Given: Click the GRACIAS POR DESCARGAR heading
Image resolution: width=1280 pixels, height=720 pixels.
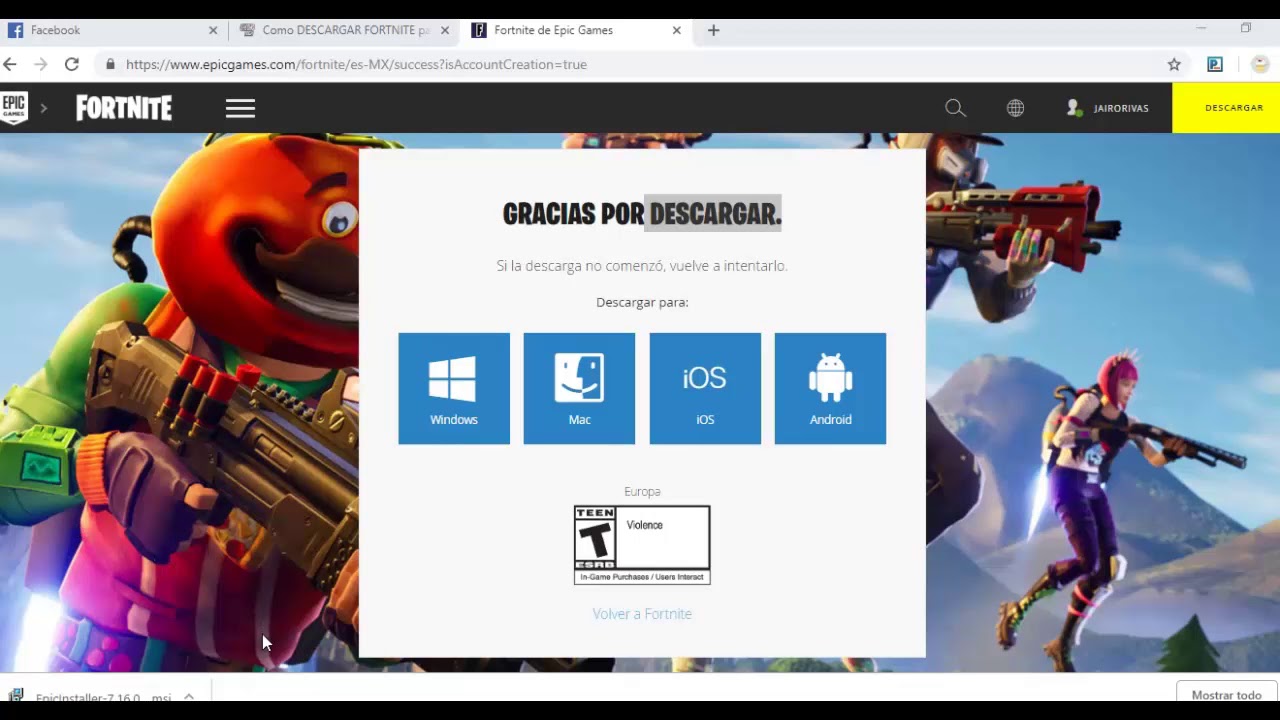Looking at the screenshot, I should [642, 213].
